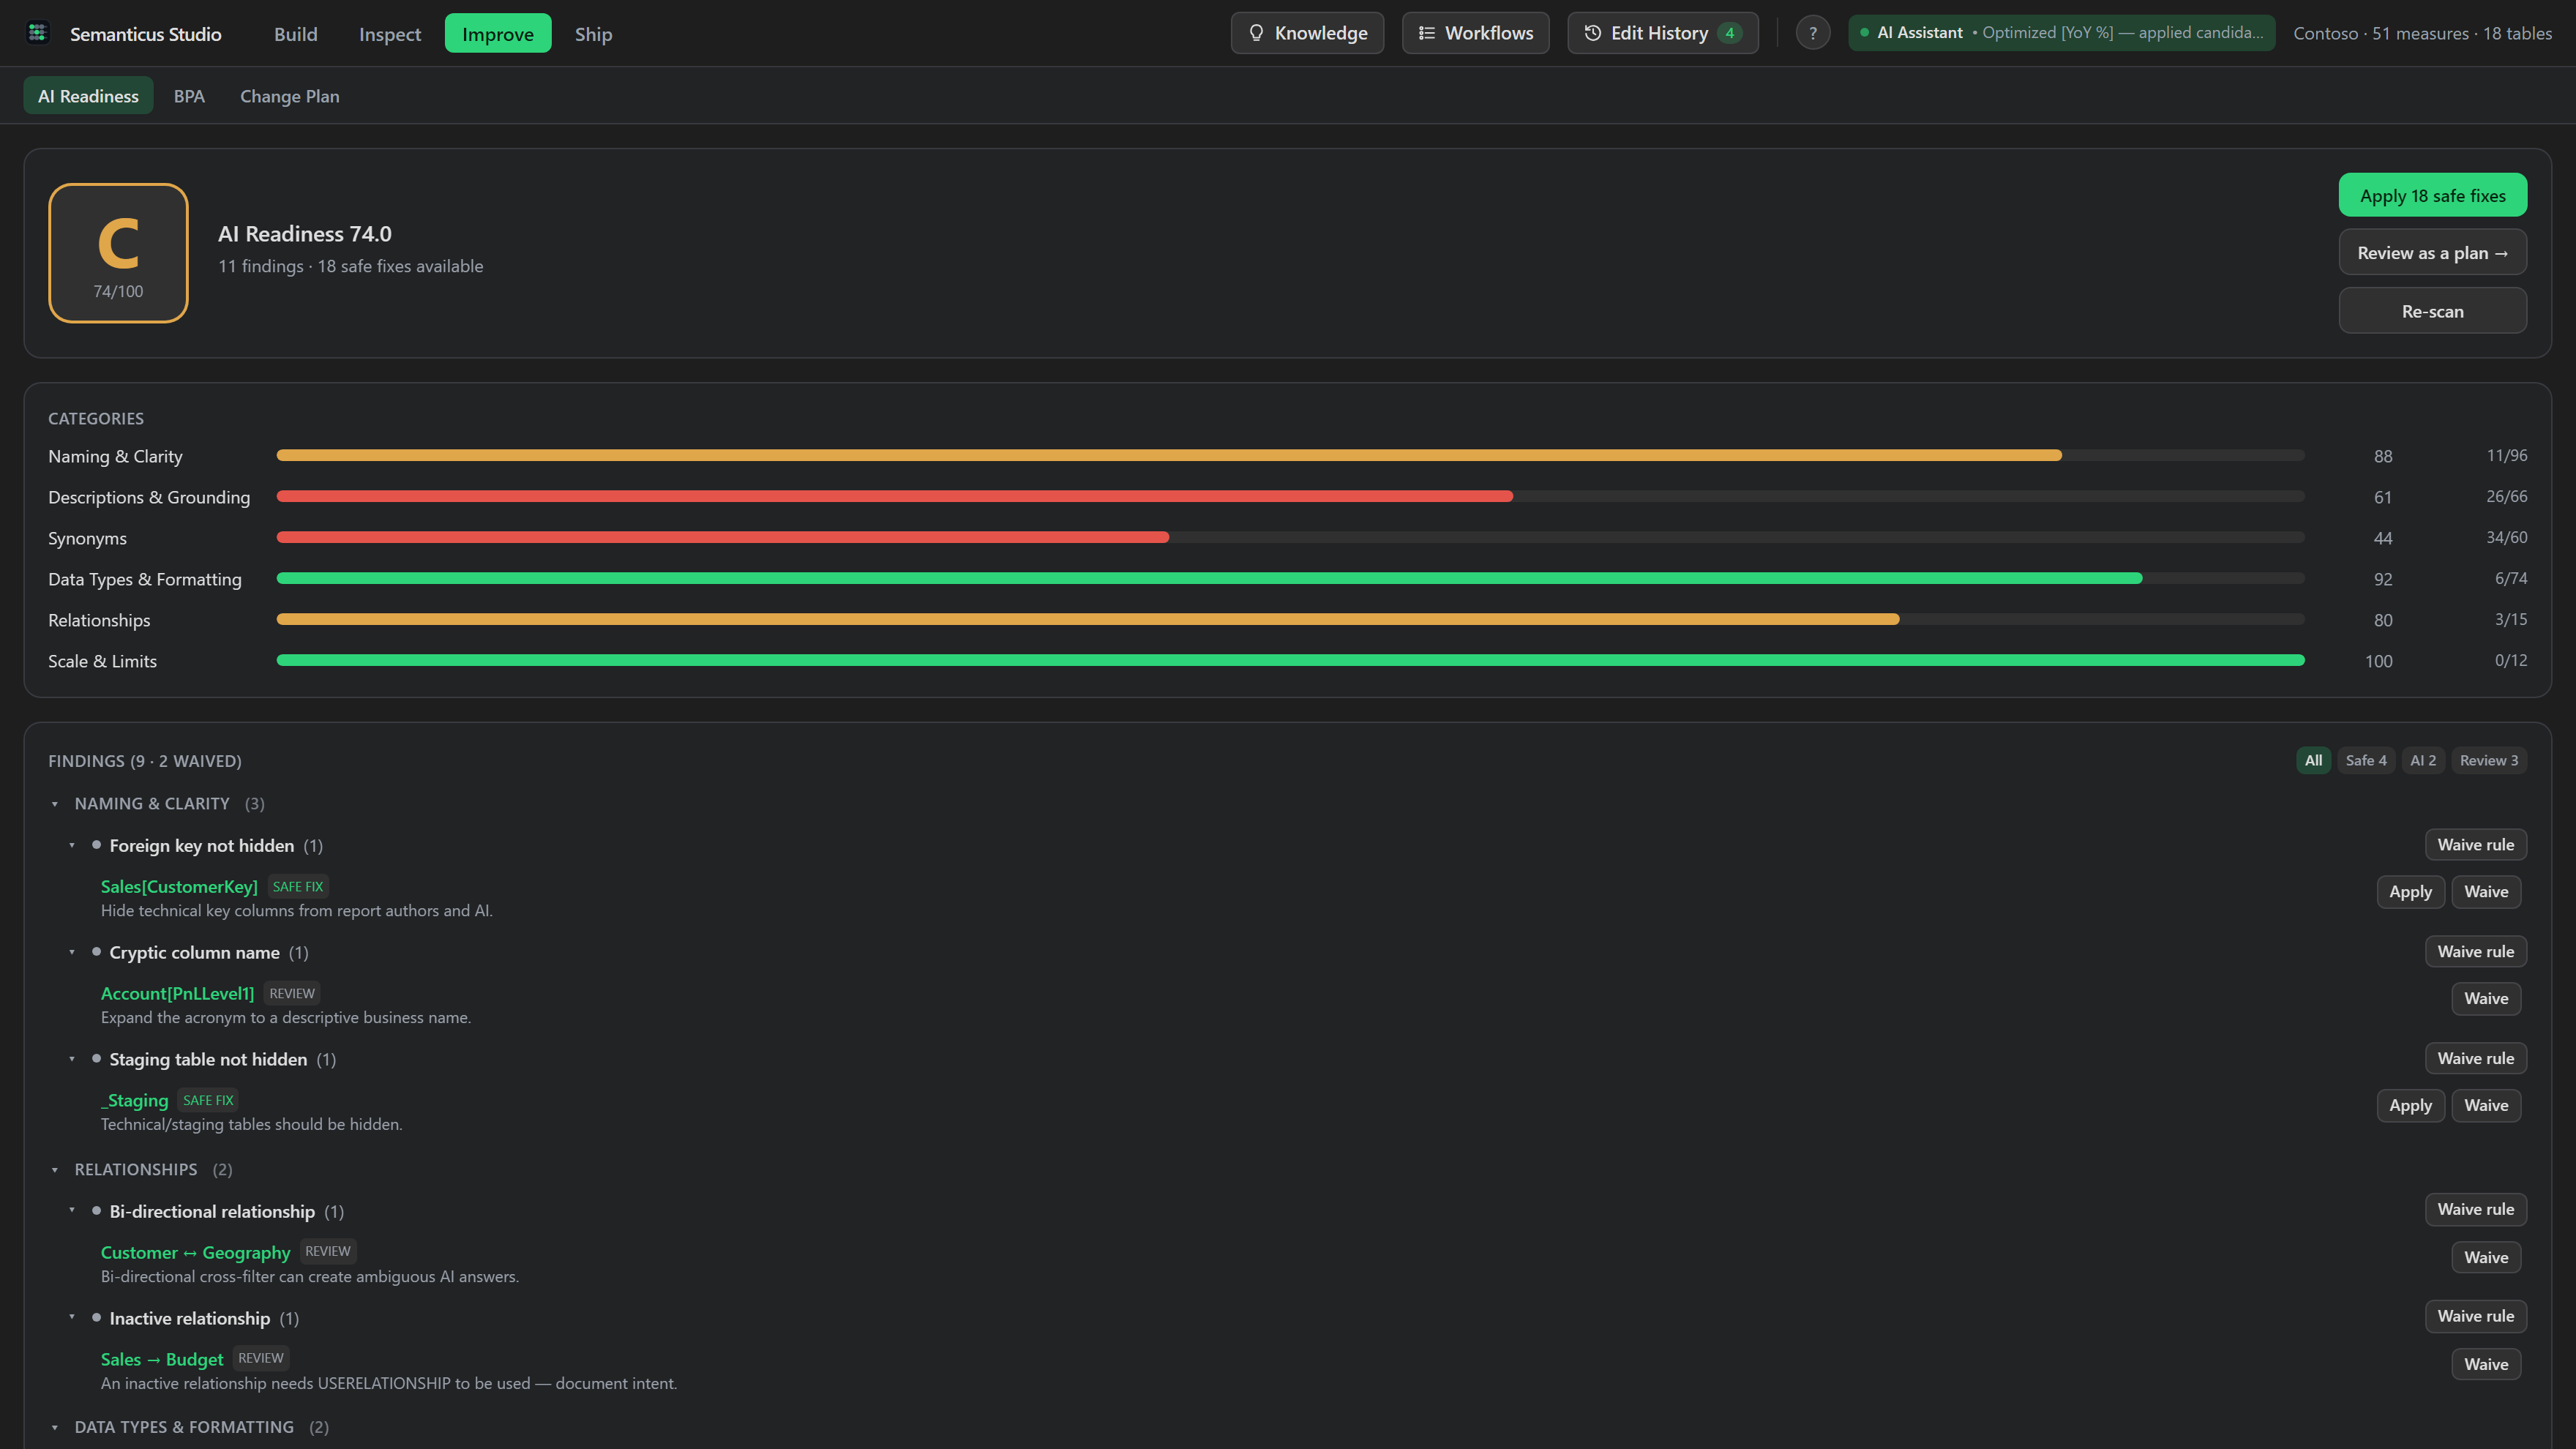This screenshot has width=2576, height=1449.
Task: Waive the _Staging finding
Action: pos(2486,1106)
